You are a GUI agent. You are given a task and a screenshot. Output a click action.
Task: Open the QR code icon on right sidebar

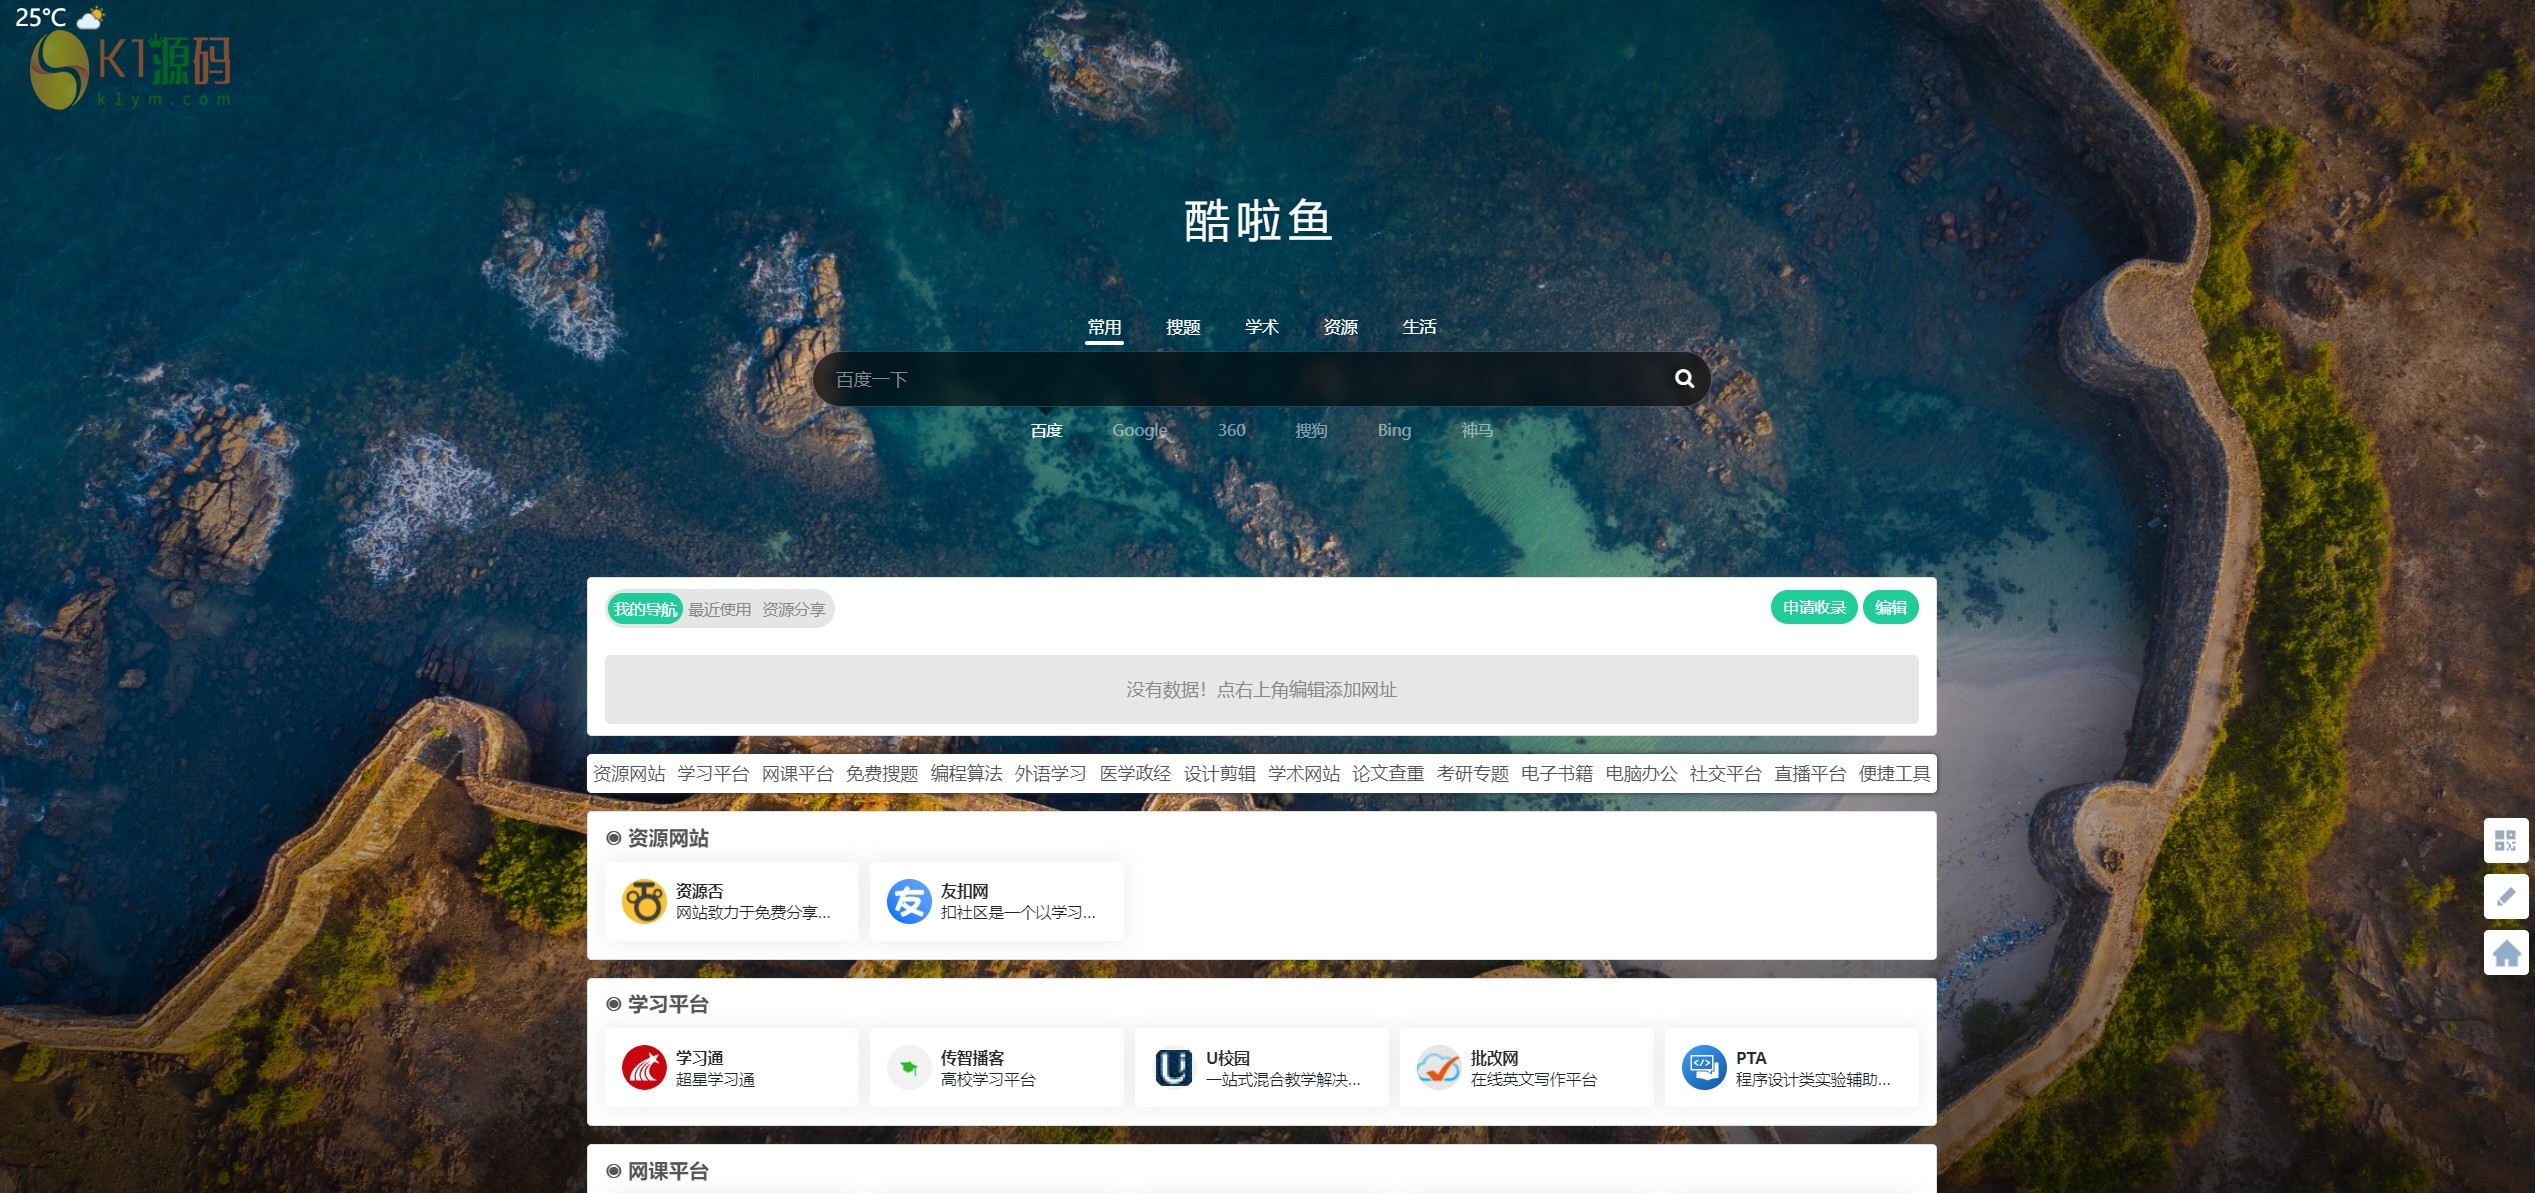[2505, 840]
